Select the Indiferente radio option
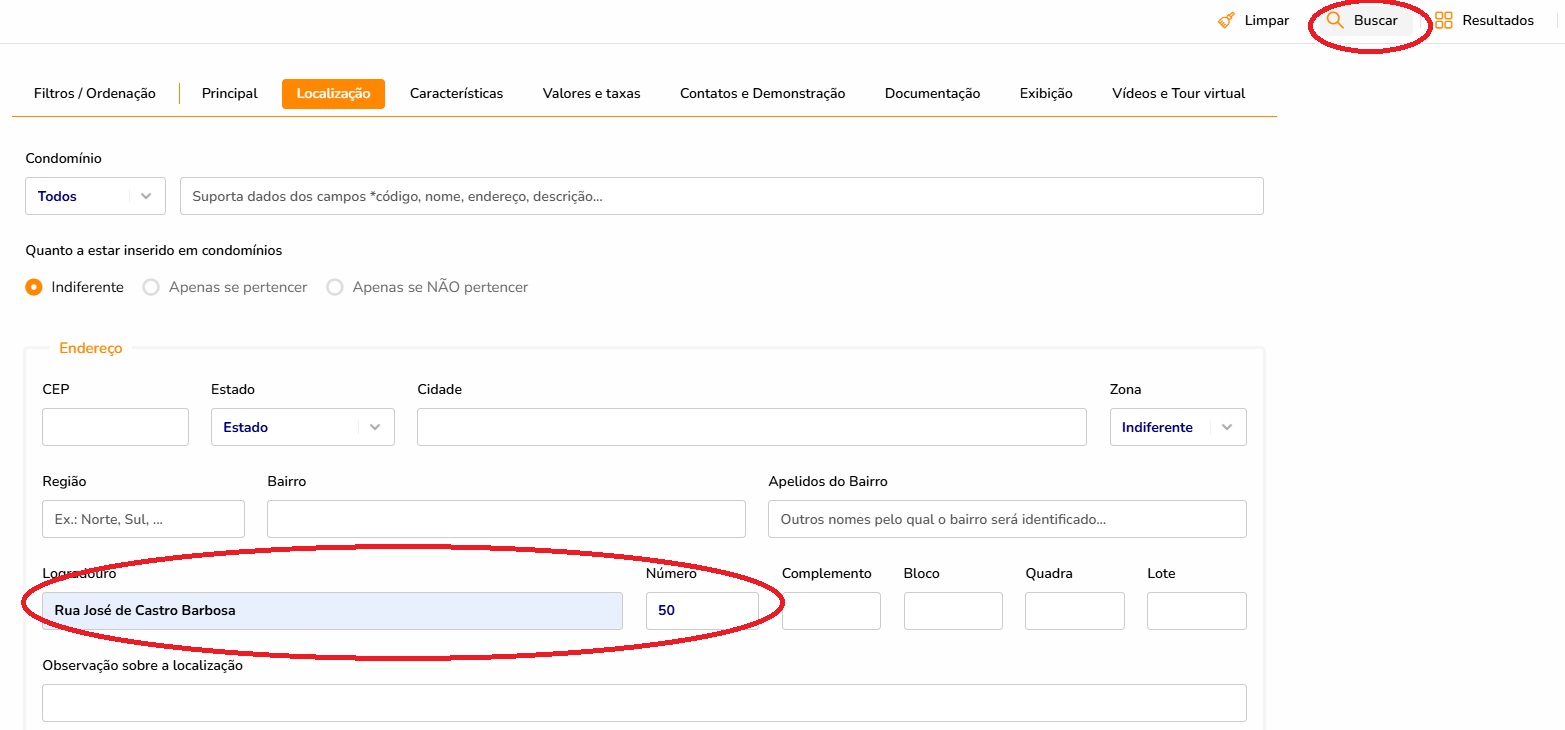The height and width of the screenshot is (730, 1565). coord(34,287)
